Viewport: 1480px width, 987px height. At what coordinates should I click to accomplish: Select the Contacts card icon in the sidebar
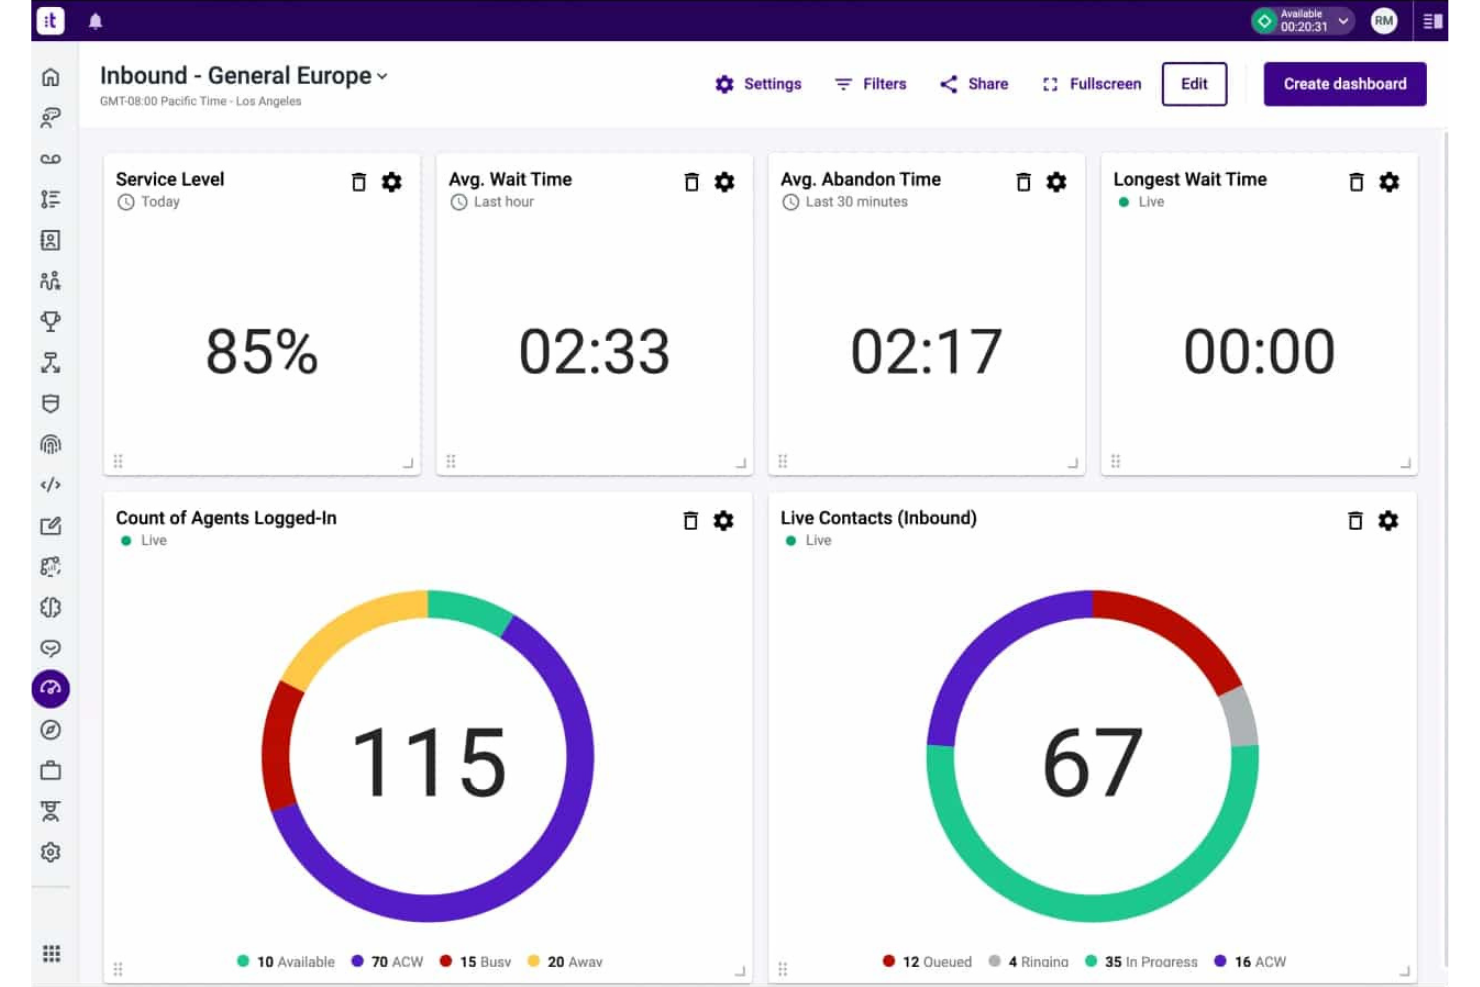pos(50,240)
